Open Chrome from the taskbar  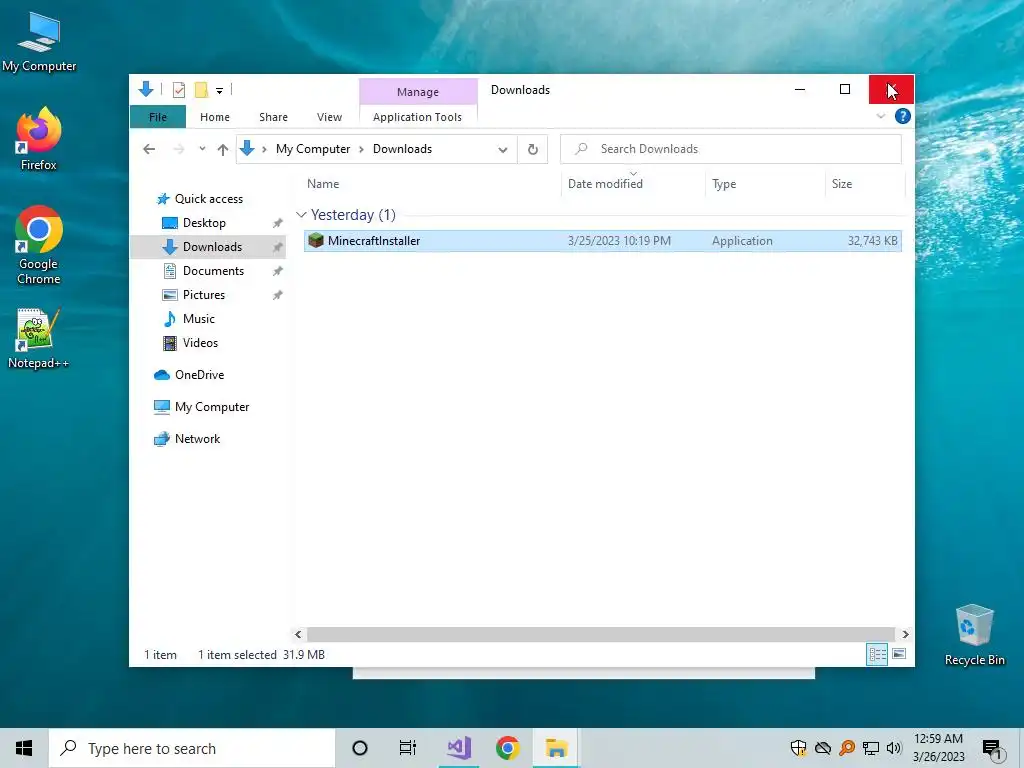[x=507, y=748]
